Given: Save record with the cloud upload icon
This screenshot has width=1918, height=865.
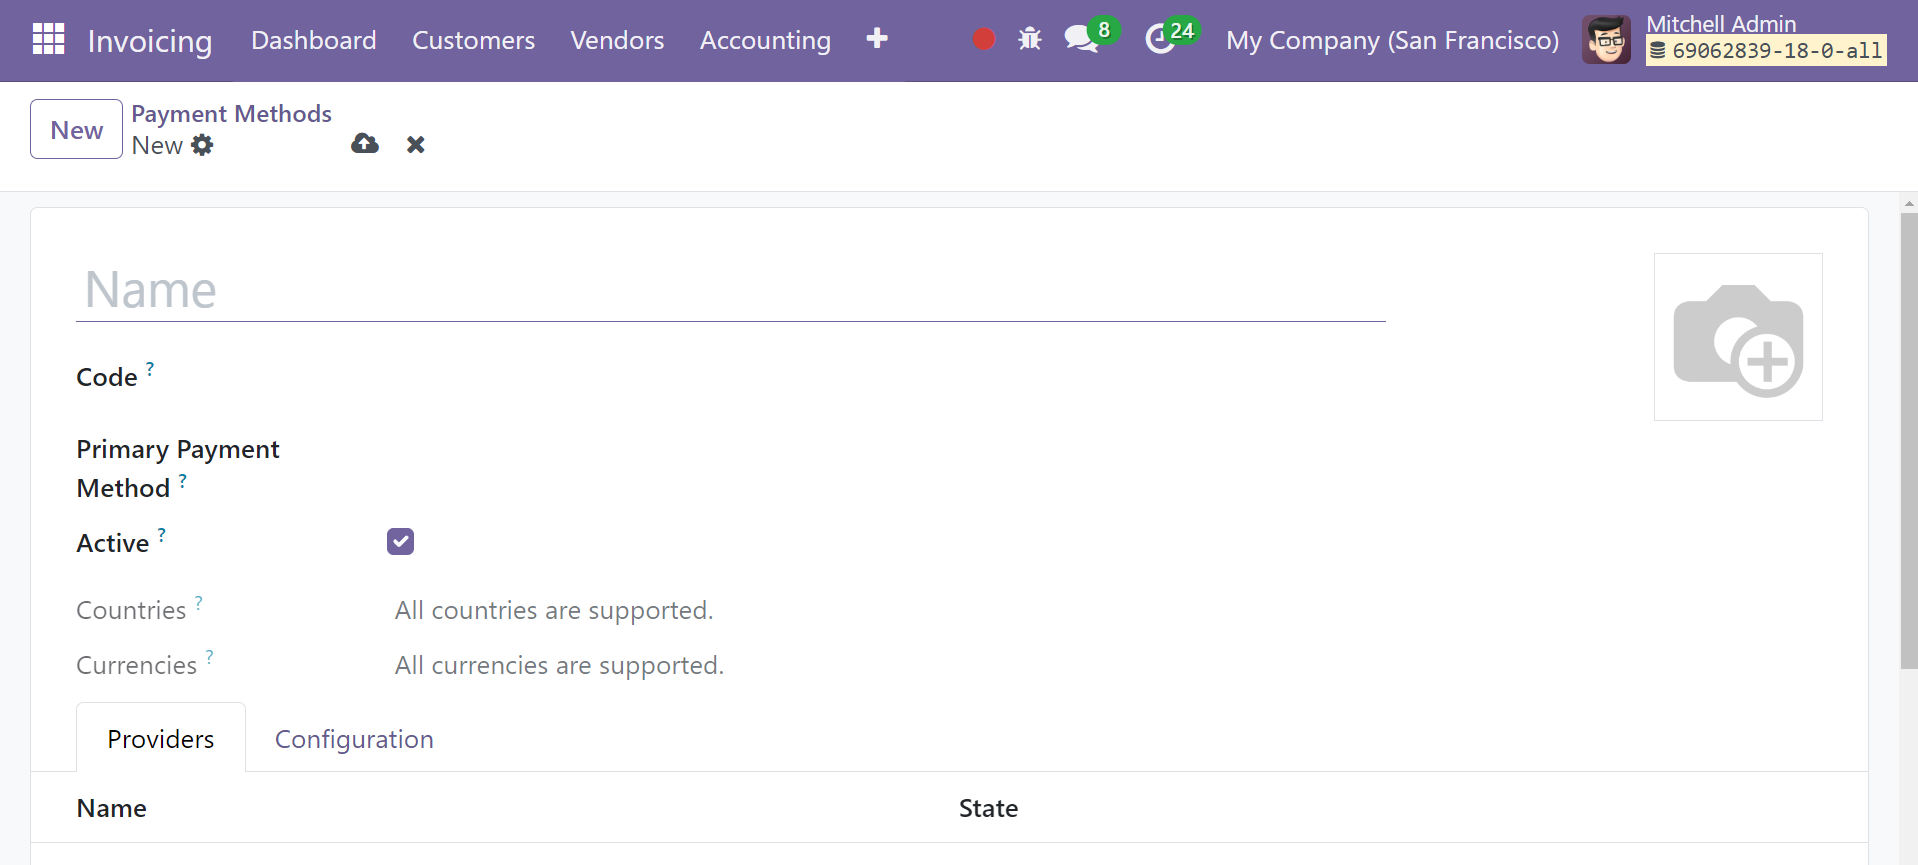Looking at the screenshot, I should 365,144.
